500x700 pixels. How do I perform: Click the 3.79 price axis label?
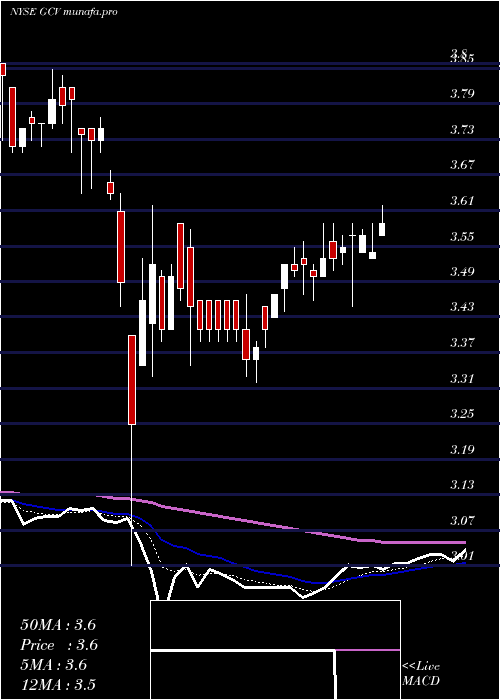462,94
